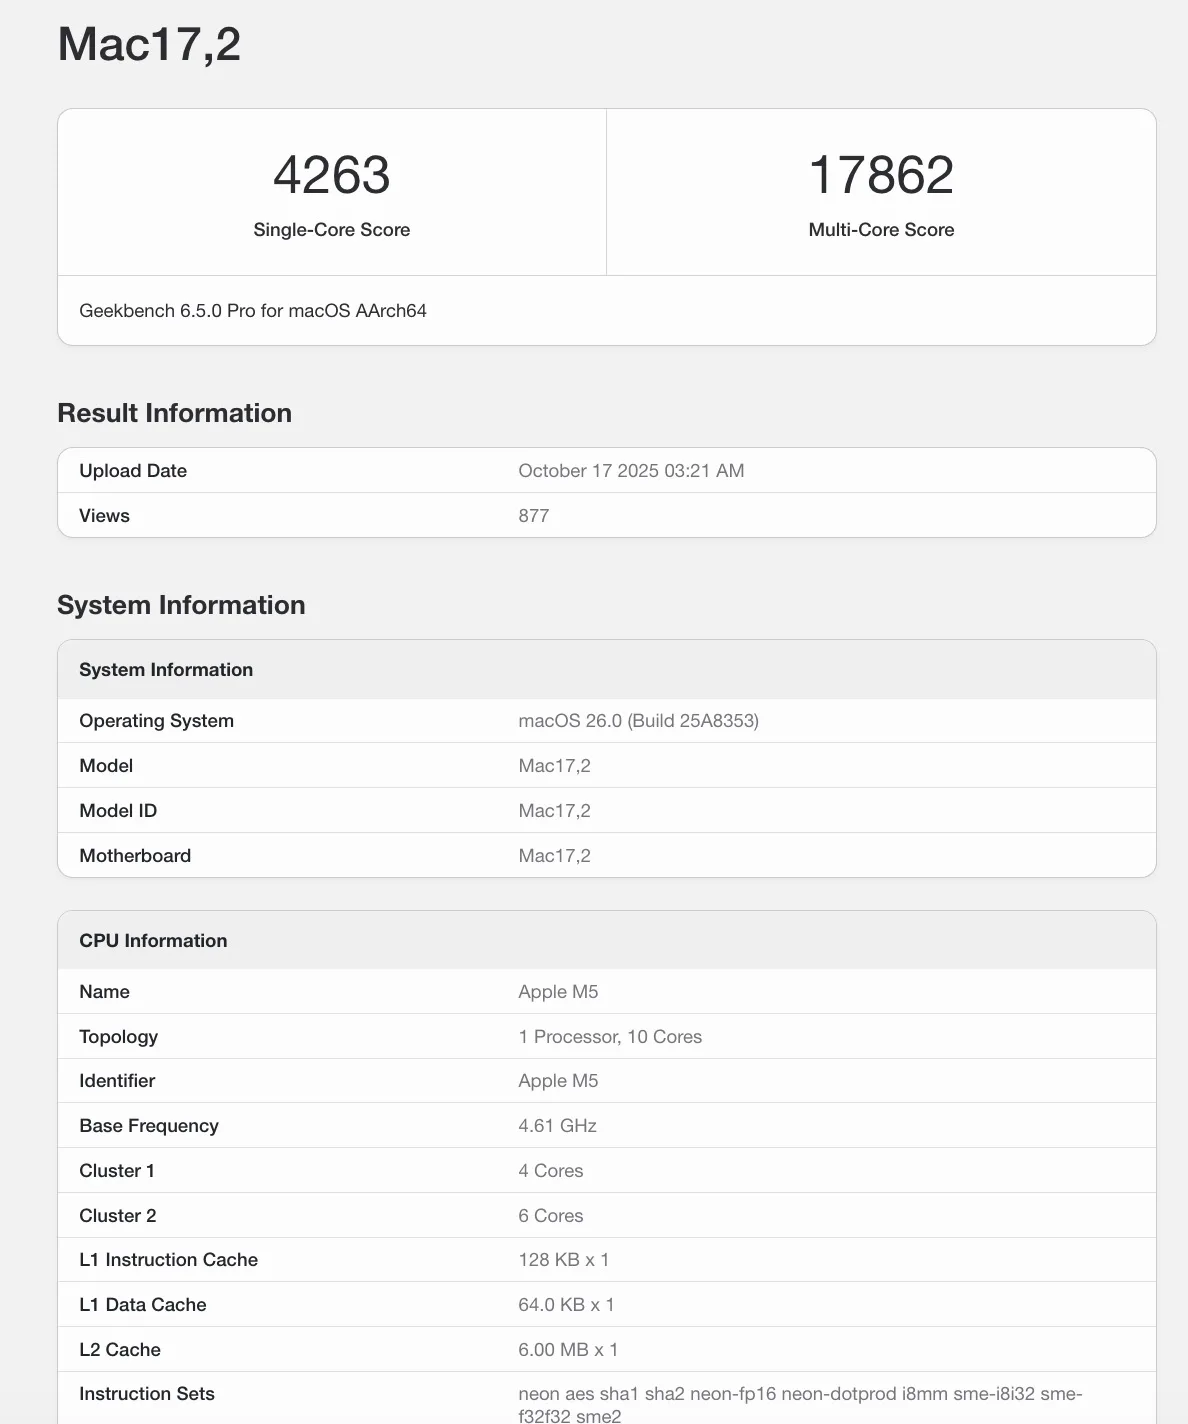Image resolution: width=1188 pixels, height=1424 pixels.
Task: Select the multi-core score 17862
Action: click(881, 175)
